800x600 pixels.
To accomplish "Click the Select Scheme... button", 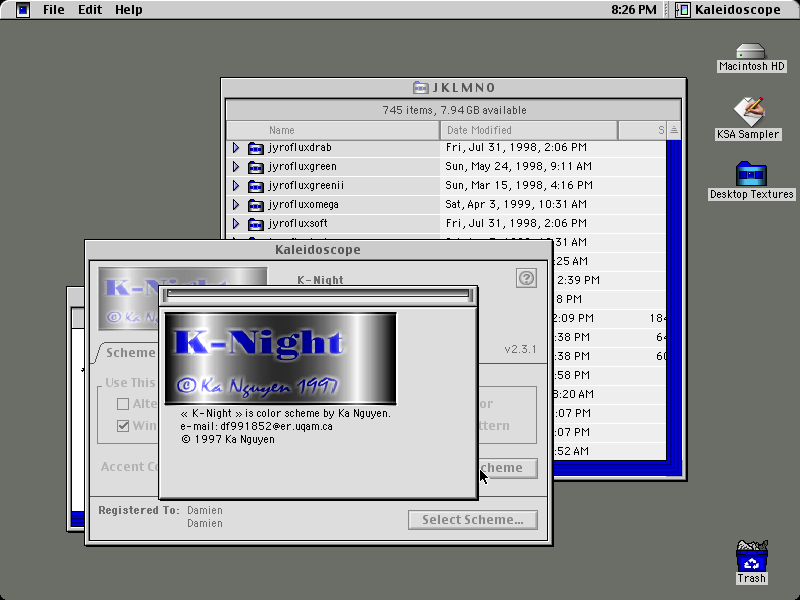I will tap(472, 520).
